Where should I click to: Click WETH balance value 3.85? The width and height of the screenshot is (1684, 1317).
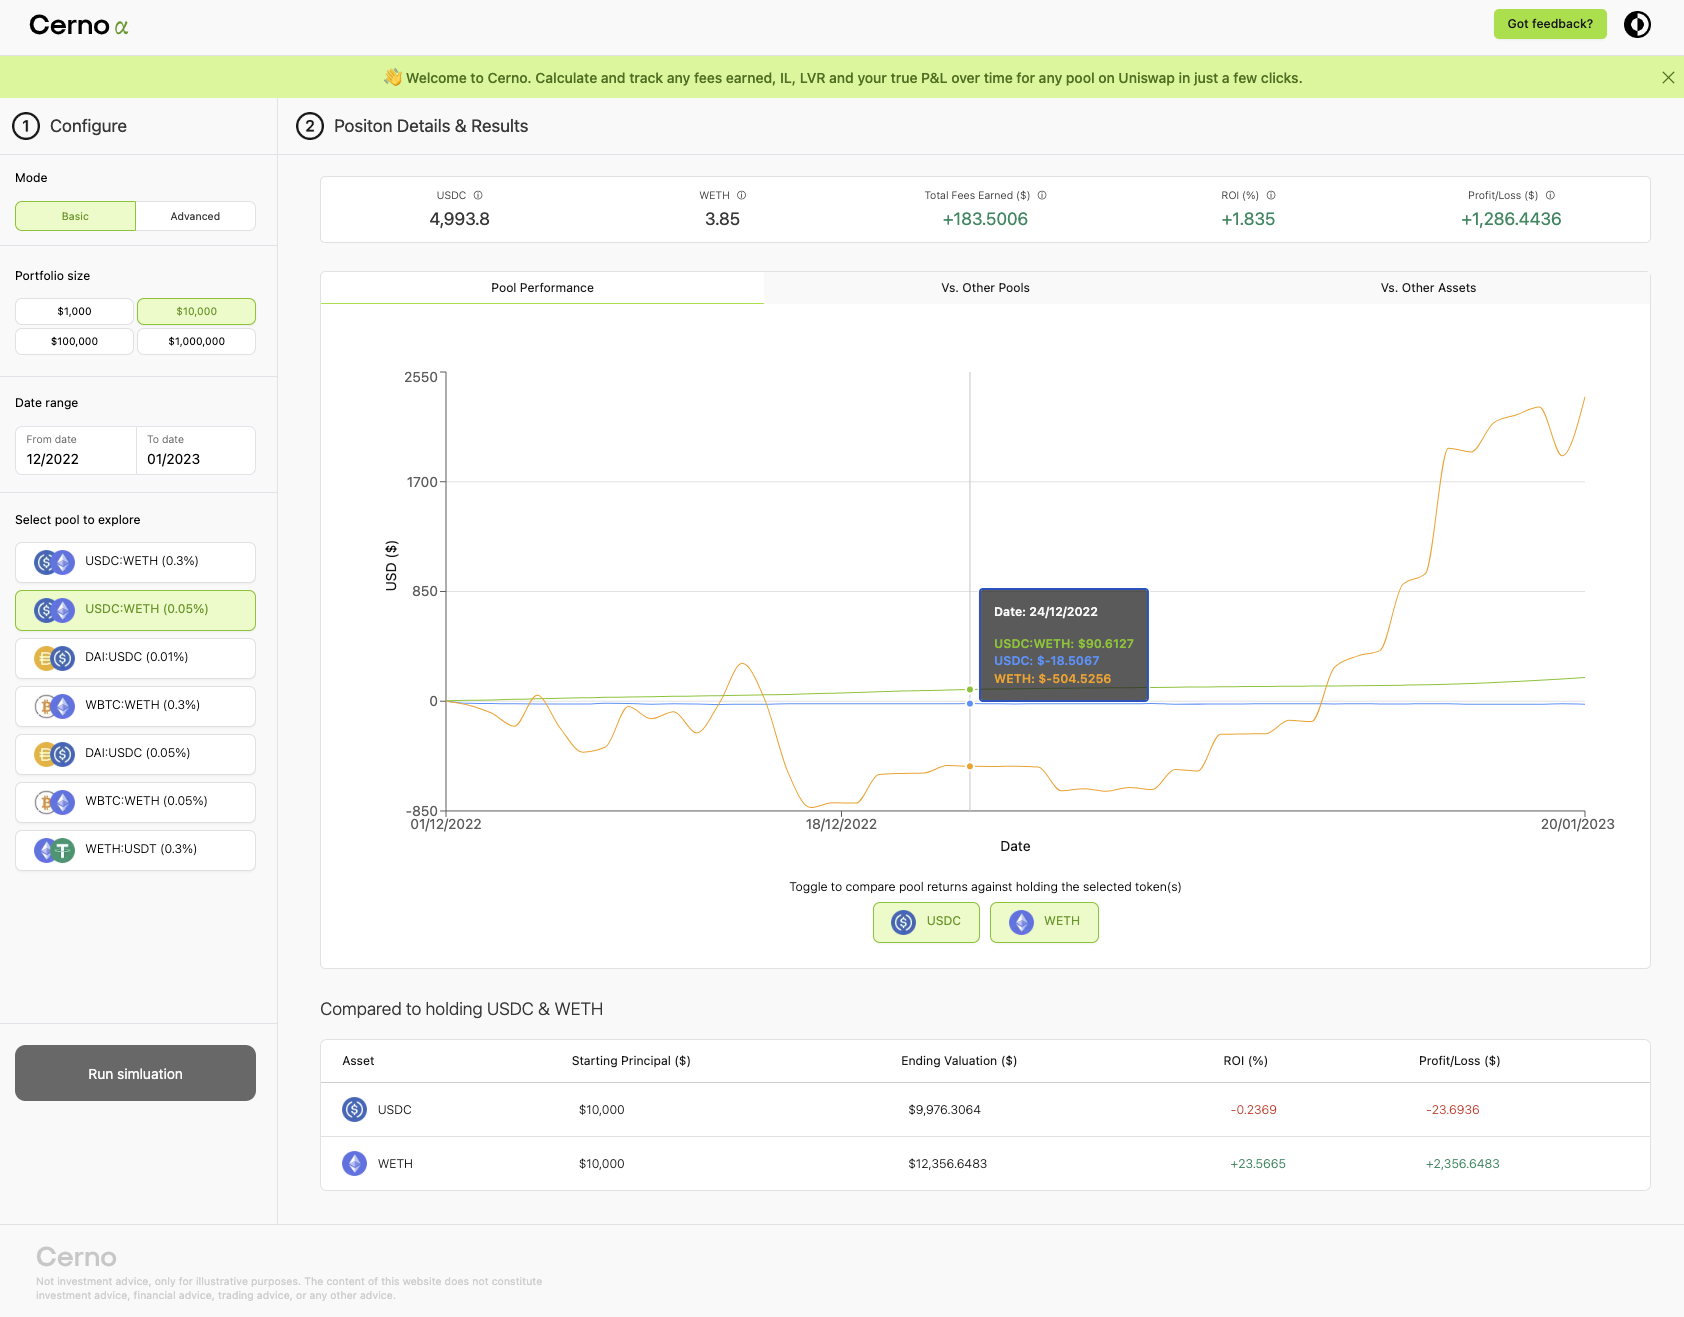click(722, 219)
